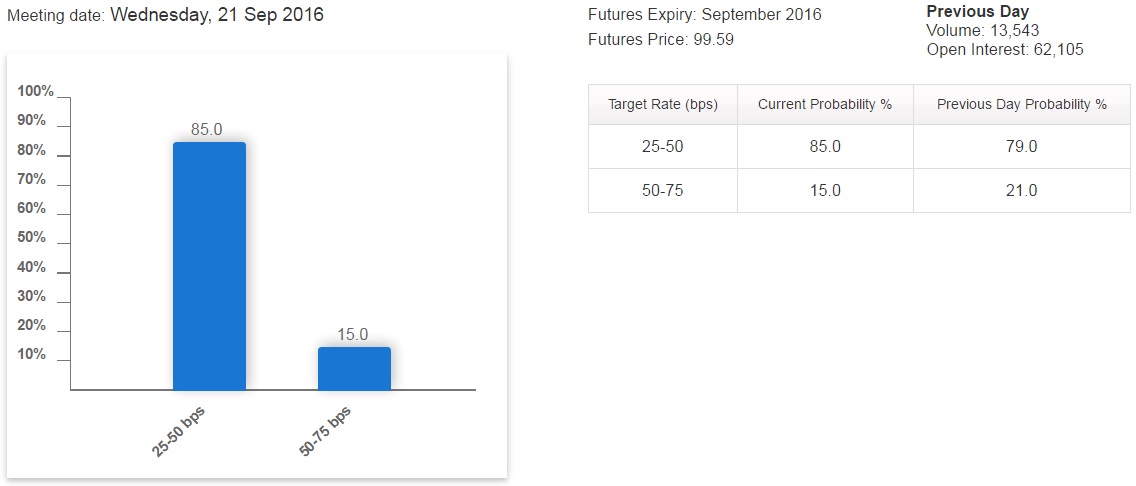Click the tall blue 25-50 bps bar
This screenshot has height=486, width=1136.
click(x=209, y=265)
